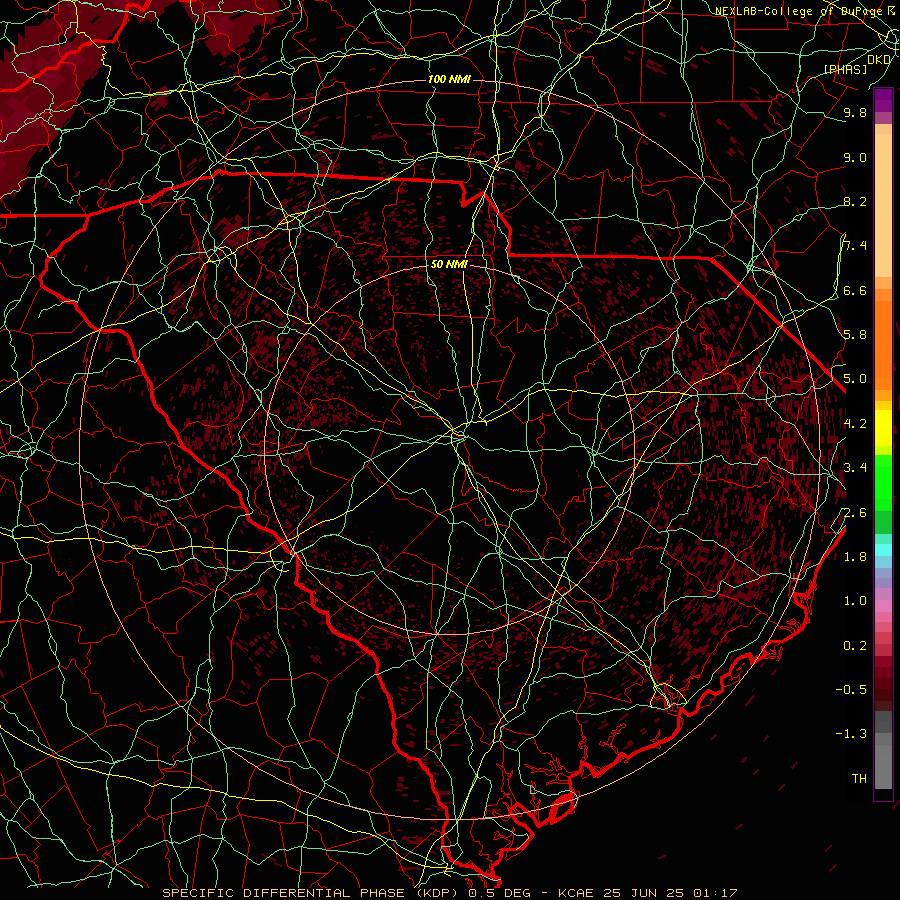This screenshot has height=900, width=900.
Task: Pick the bright green segment of the color bar
Action: point(883,482)
